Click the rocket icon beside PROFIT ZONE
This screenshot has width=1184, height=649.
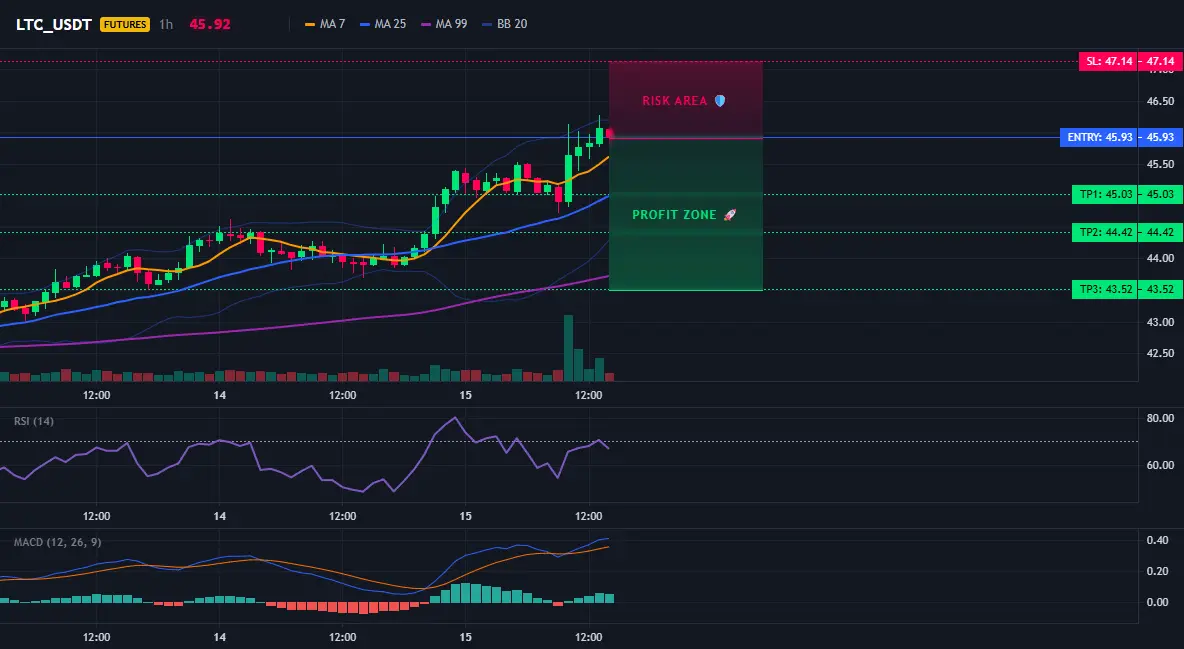point(729,215)
